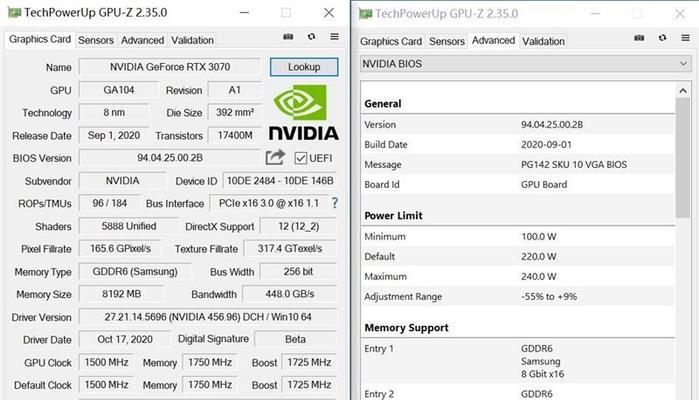This screenshot has width=699, height=400.
Task: Click the Transistors field 17400M
Action: tap(234, 135)
